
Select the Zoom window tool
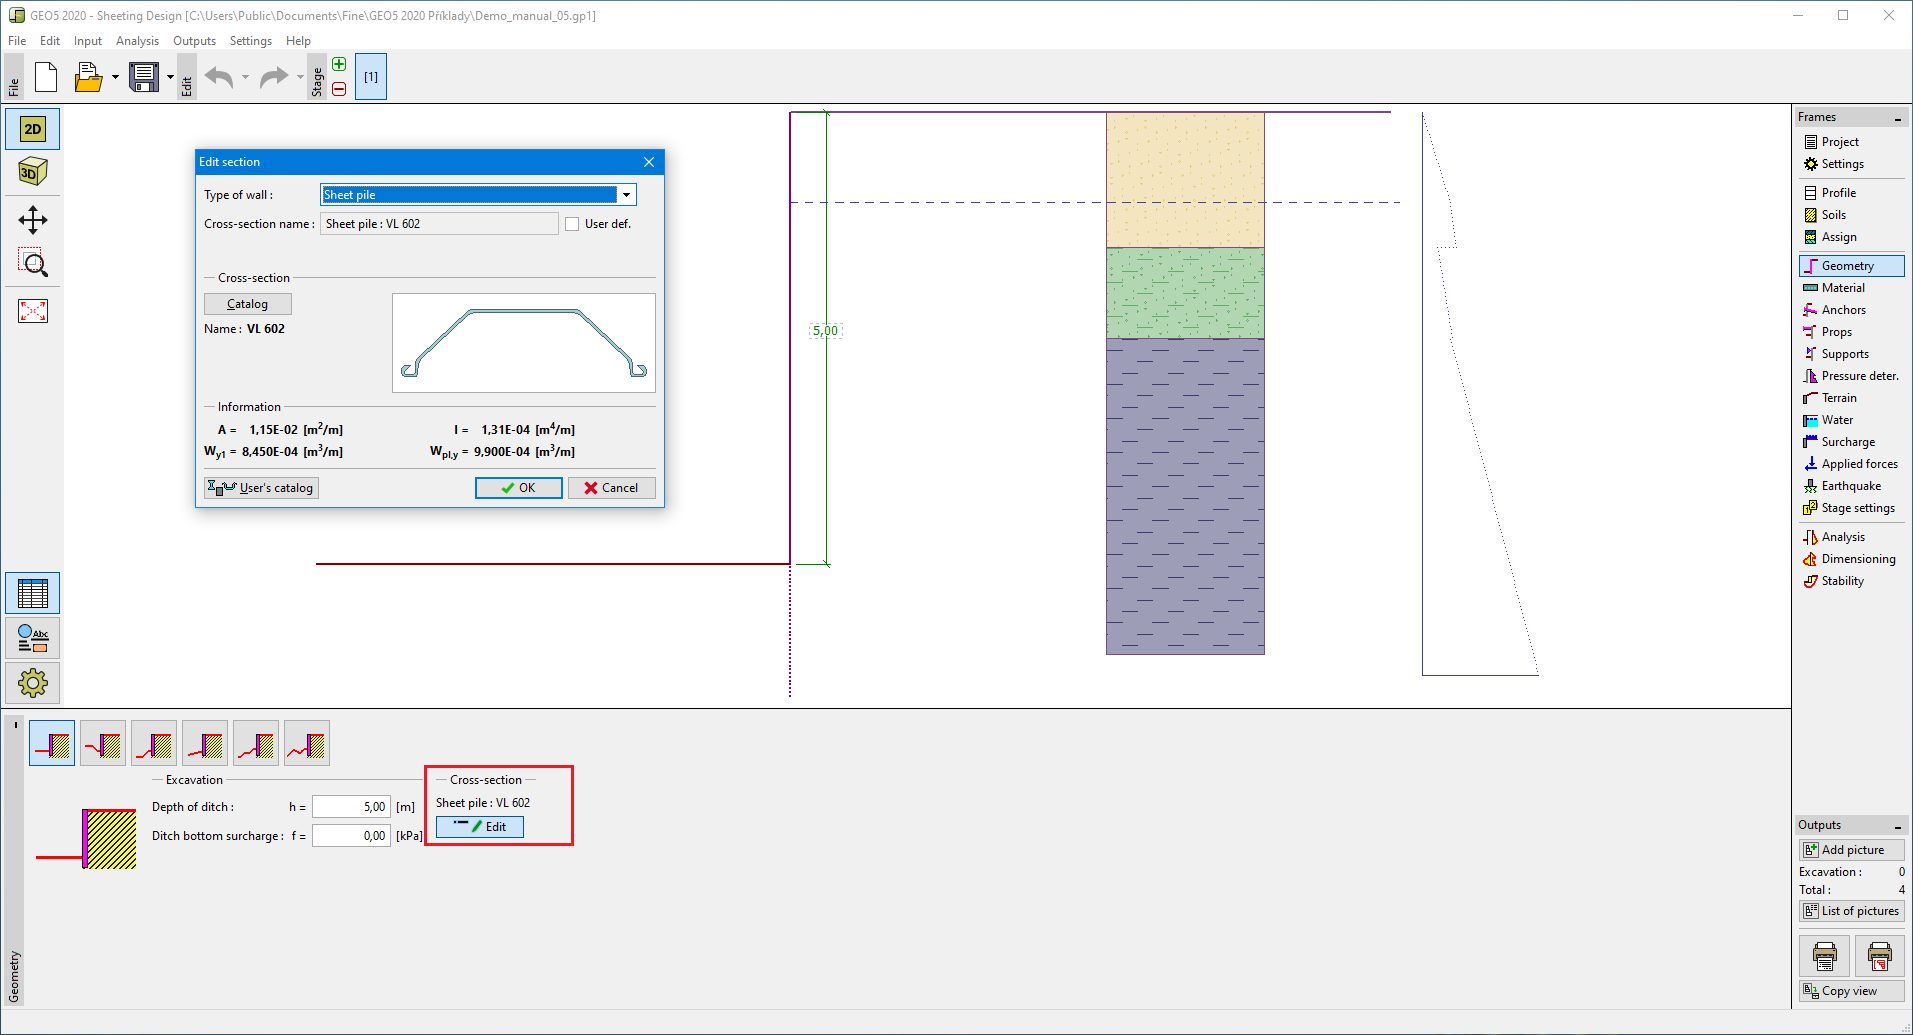(x=33, y=263)
